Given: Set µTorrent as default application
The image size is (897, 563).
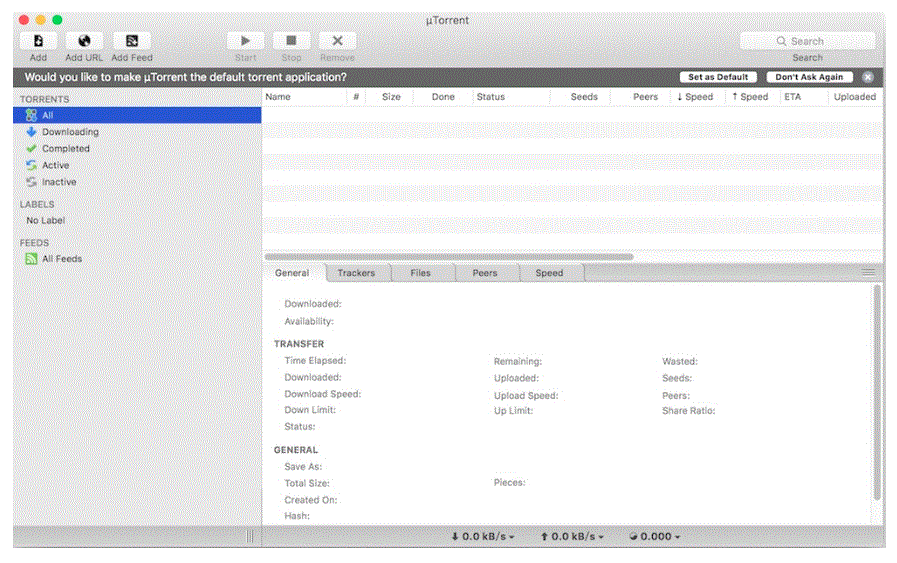Looking at the screenshot, I should [x=718, y=77].
